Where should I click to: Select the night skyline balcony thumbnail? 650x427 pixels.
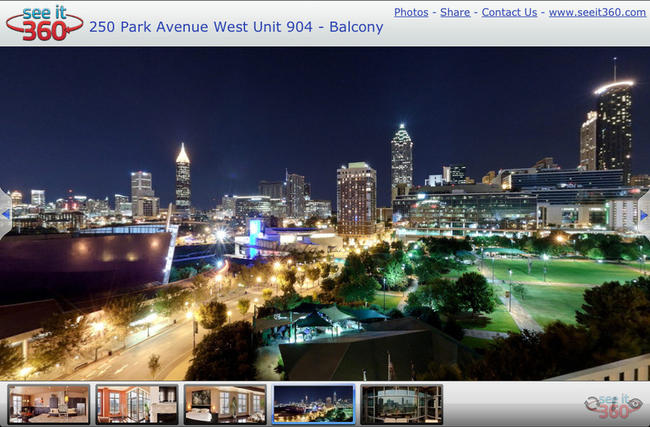pyautogui.click(x=313, y=404)
